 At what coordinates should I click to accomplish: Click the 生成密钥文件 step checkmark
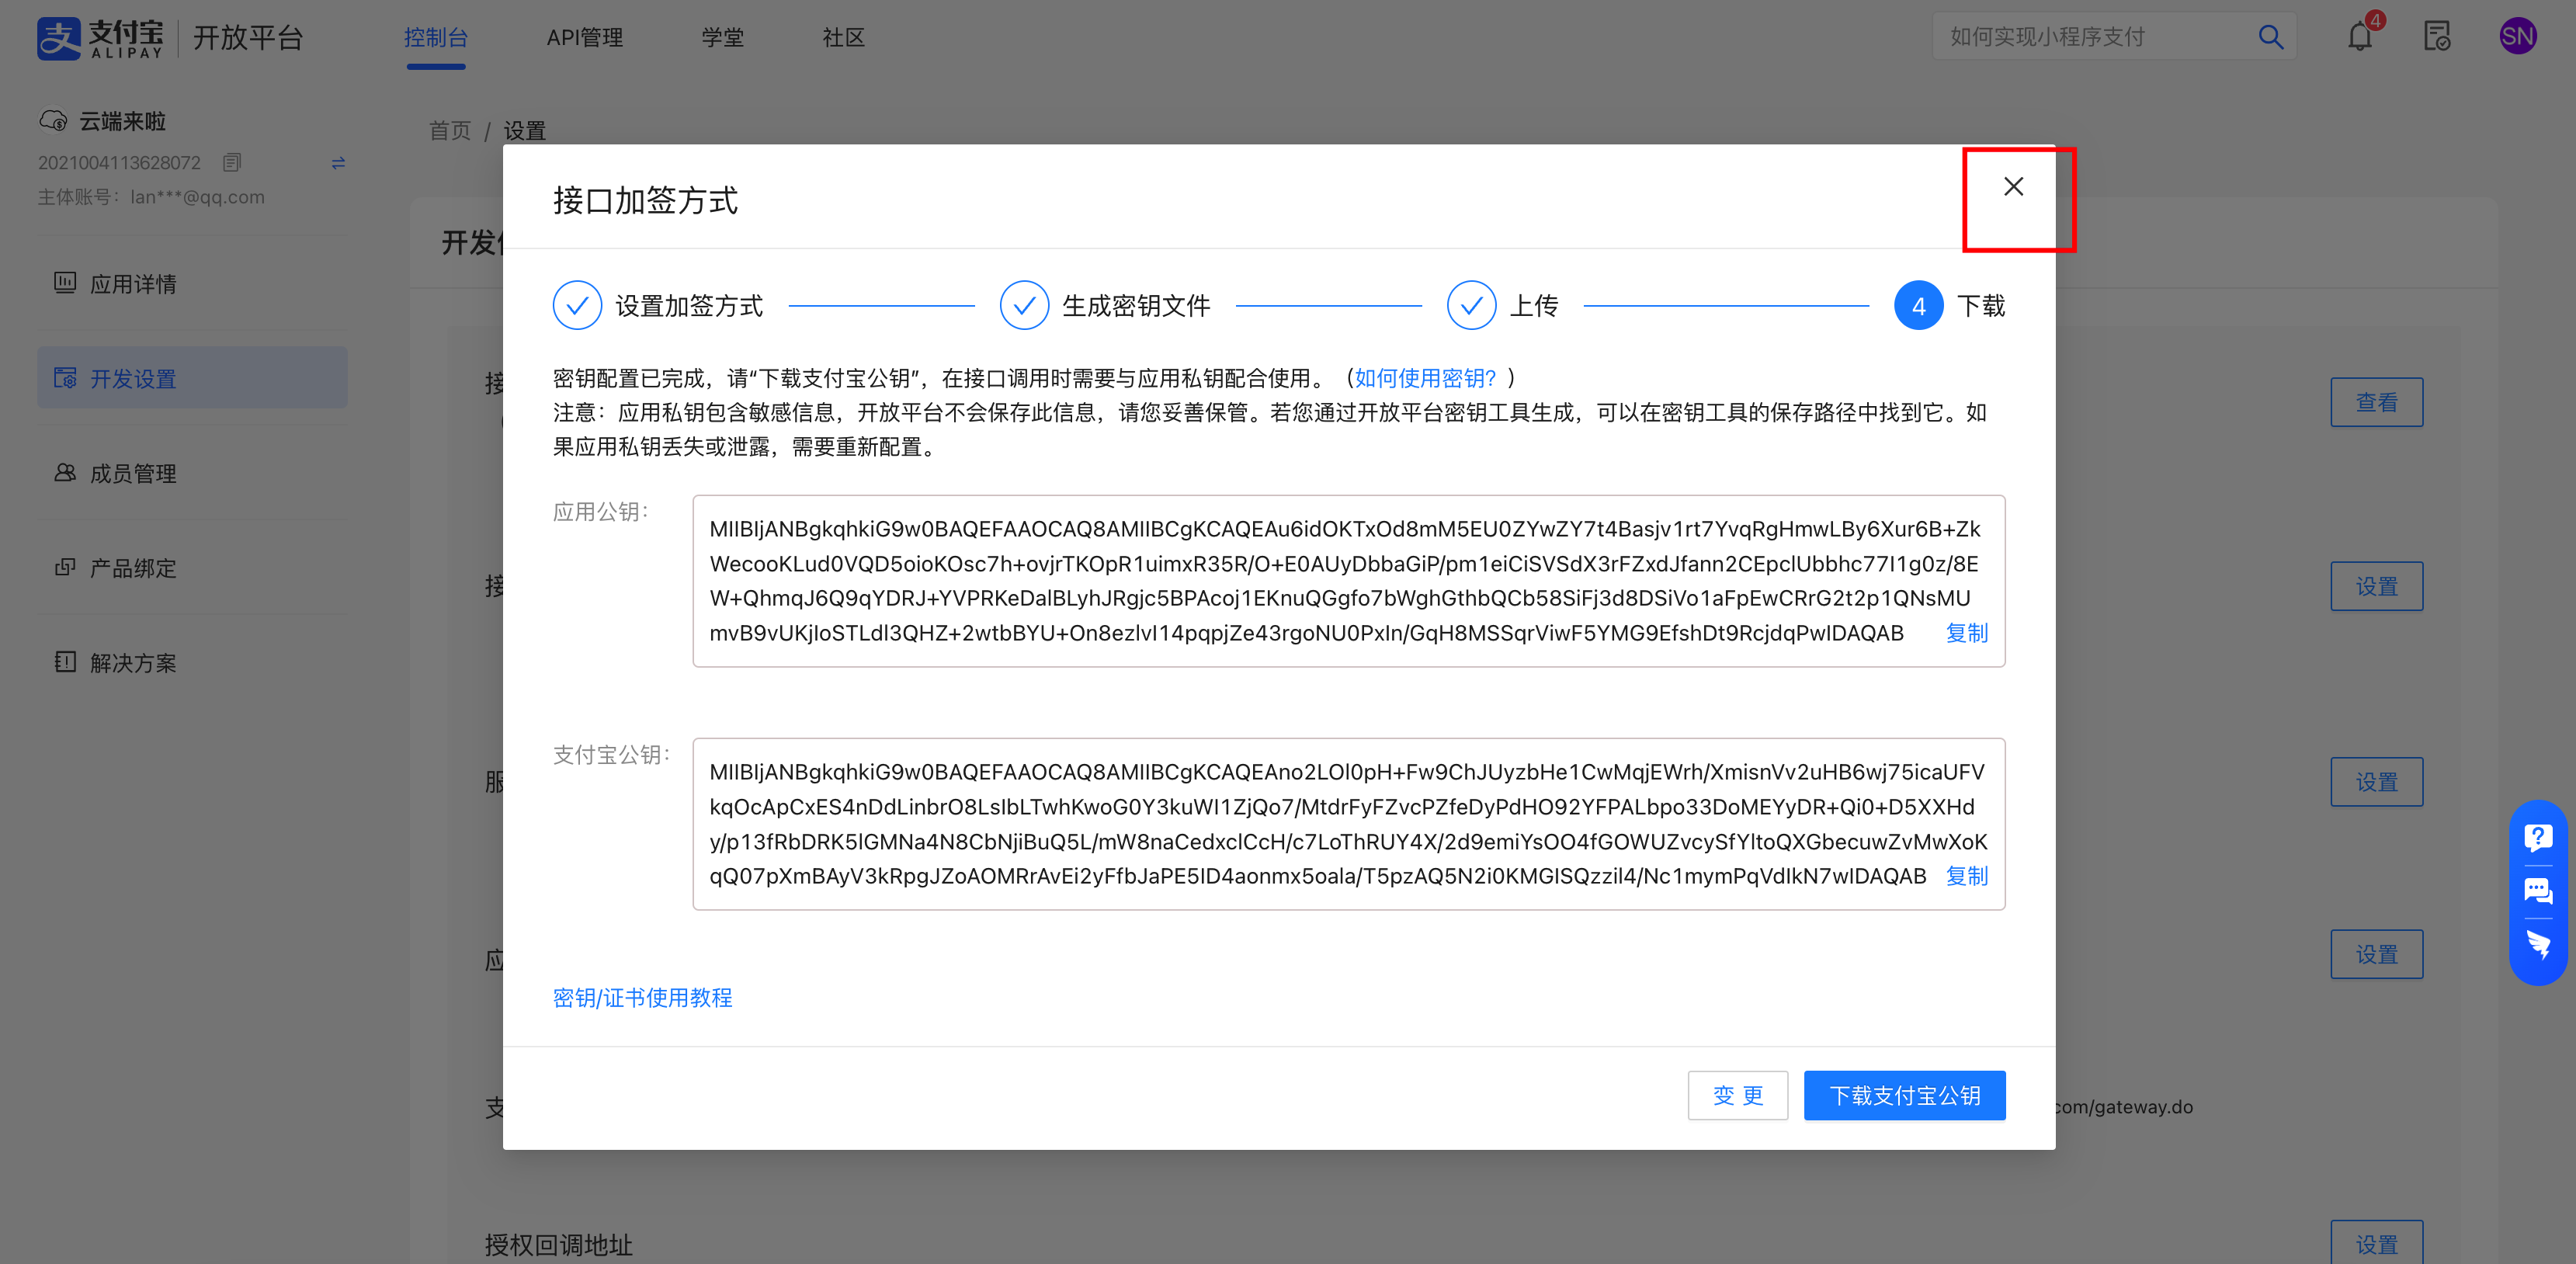pyautogui.click(x=1024, y=306)
